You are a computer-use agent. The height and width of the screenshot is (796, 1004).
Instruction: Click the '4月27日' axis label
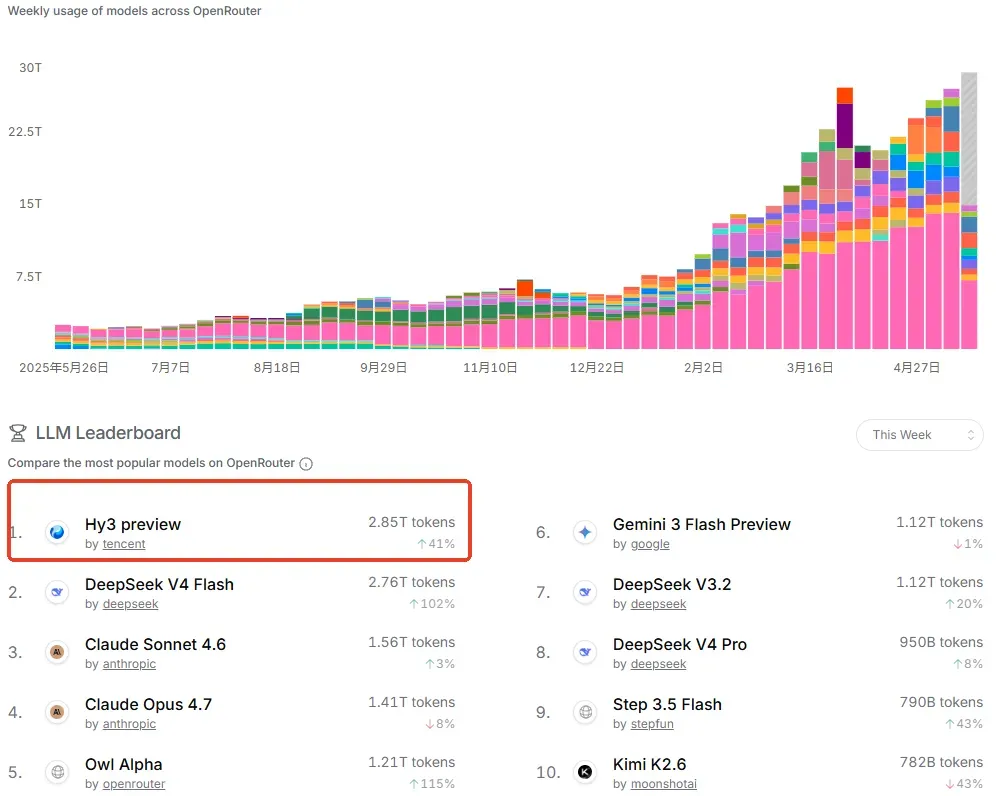pos(917,368)
